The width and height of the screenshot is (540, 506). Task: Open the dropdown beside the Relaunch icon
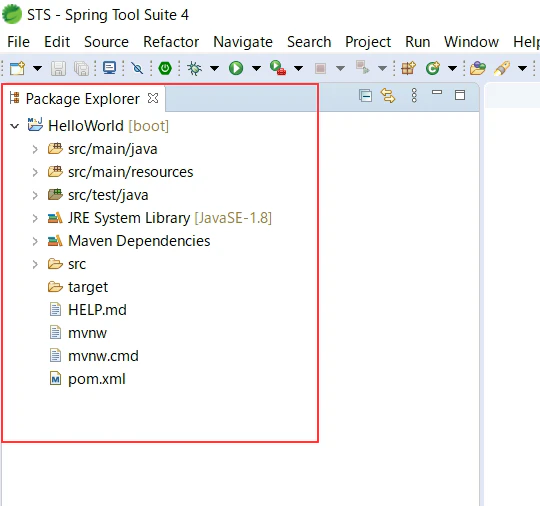tap(382, 68)
